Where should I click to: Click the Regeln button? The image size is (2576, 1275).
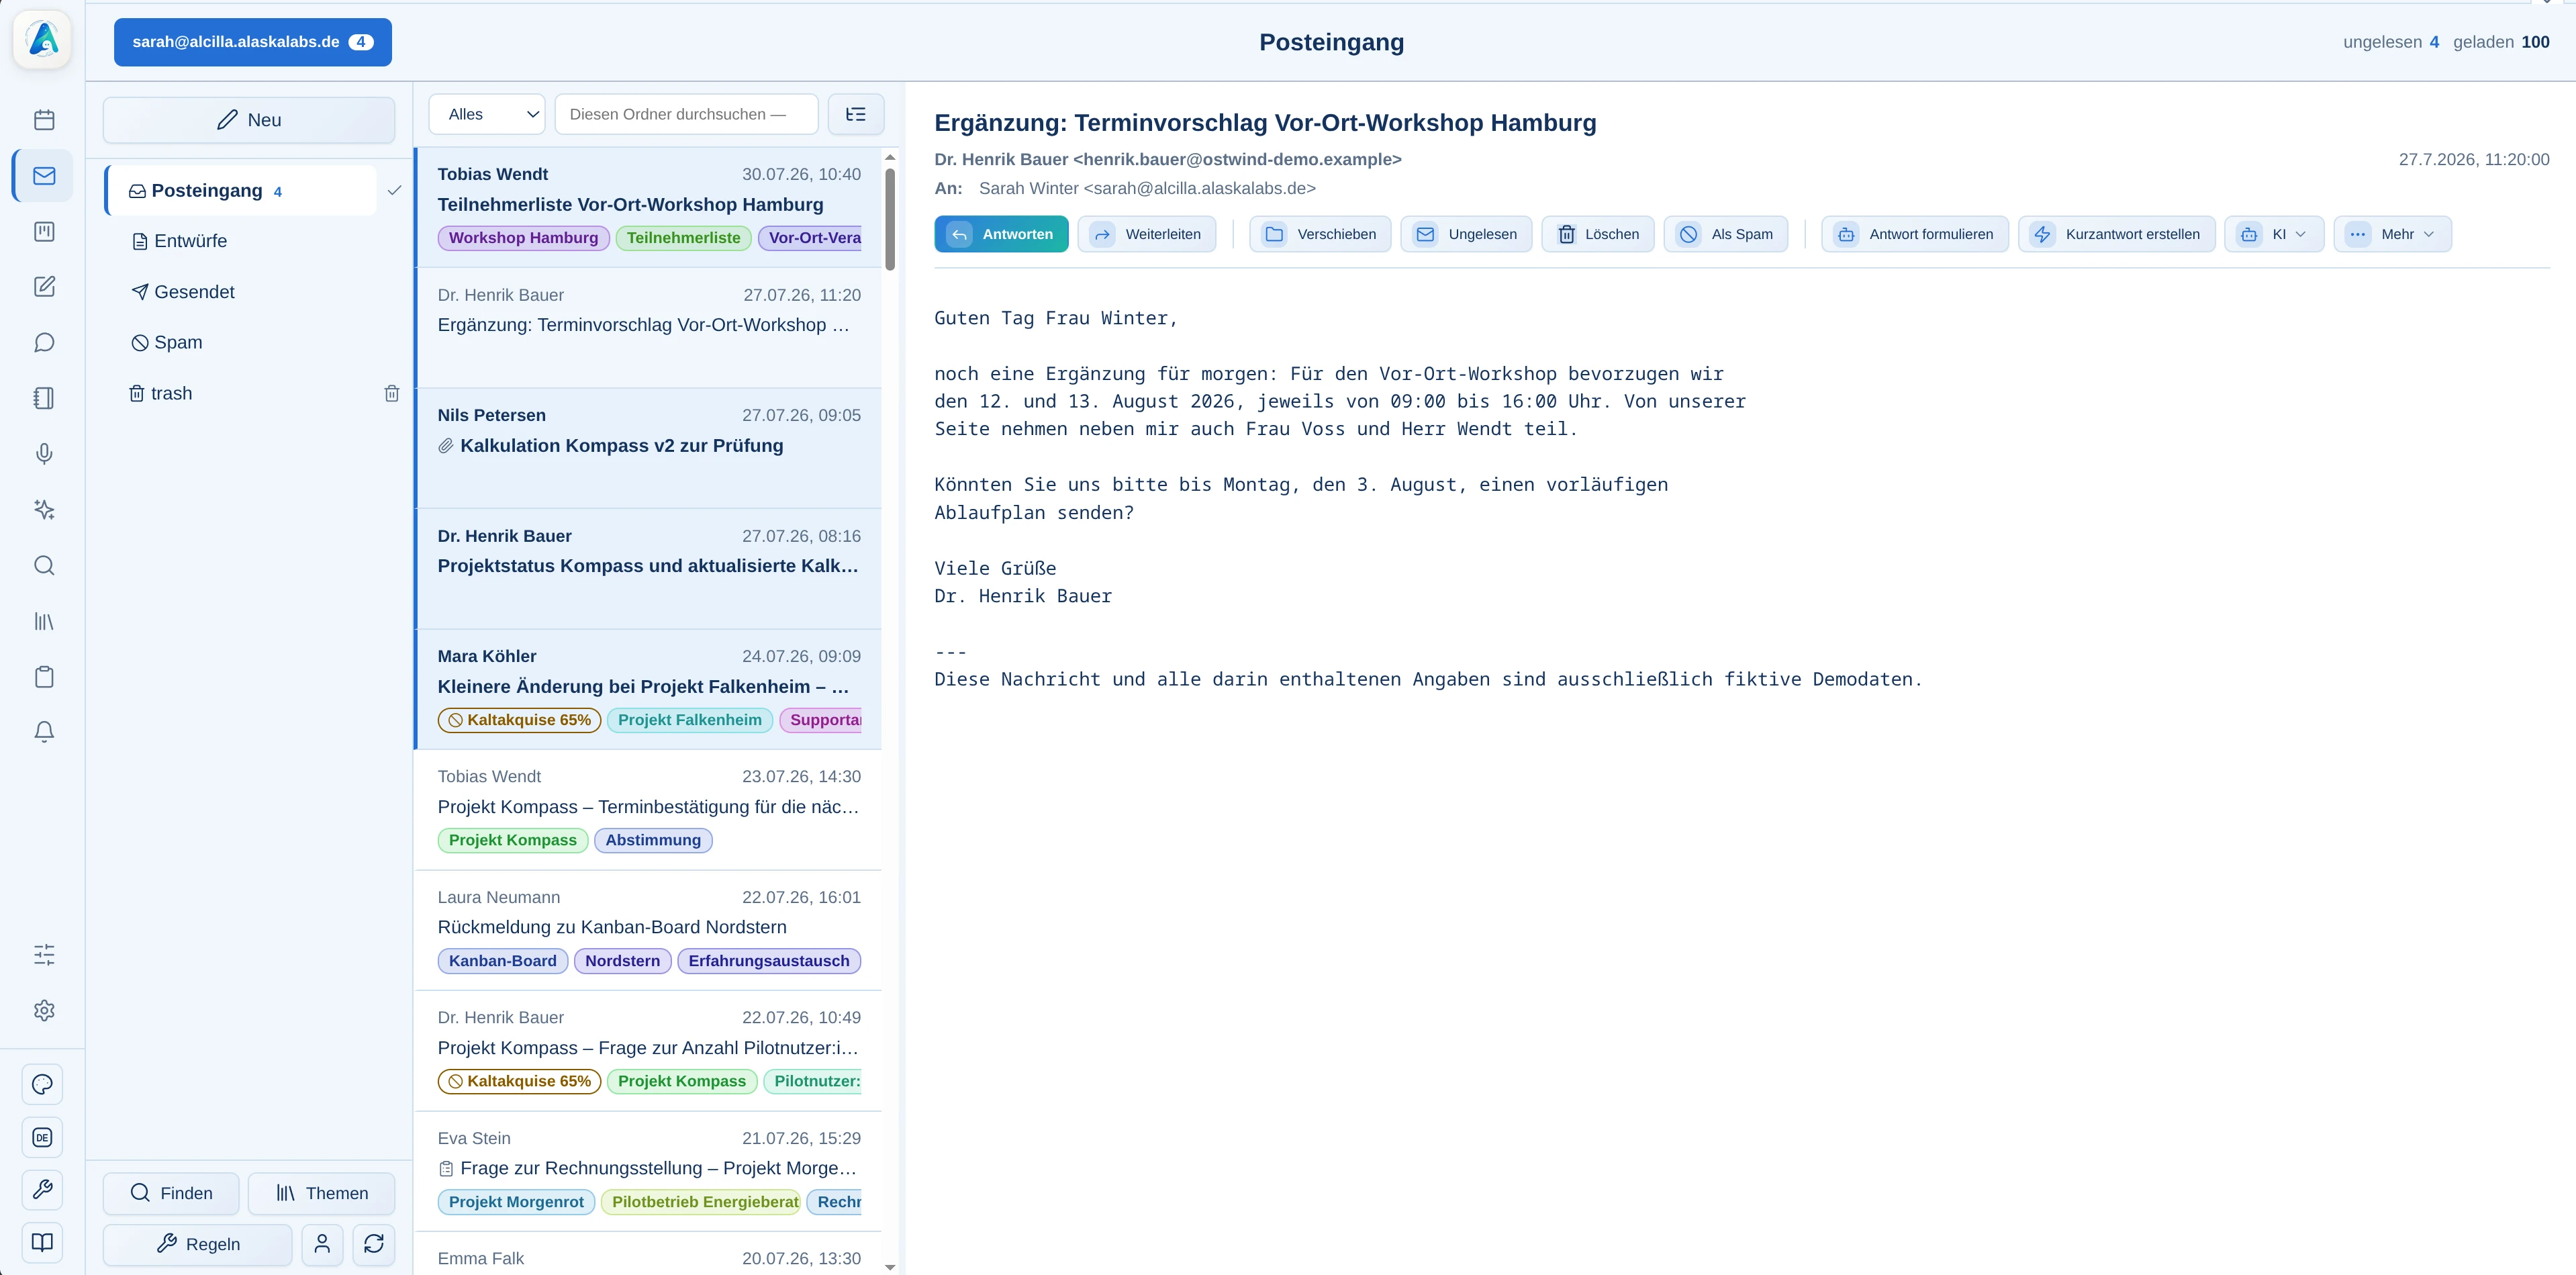[x=198, y=1244]
